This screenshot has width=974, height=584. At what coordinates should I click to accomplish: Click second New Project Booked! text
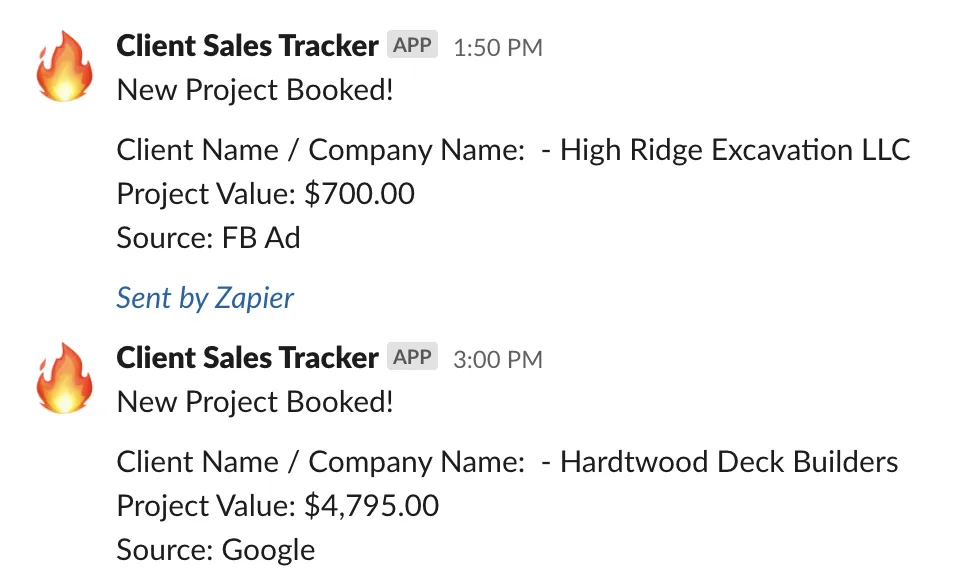point(255,402)
